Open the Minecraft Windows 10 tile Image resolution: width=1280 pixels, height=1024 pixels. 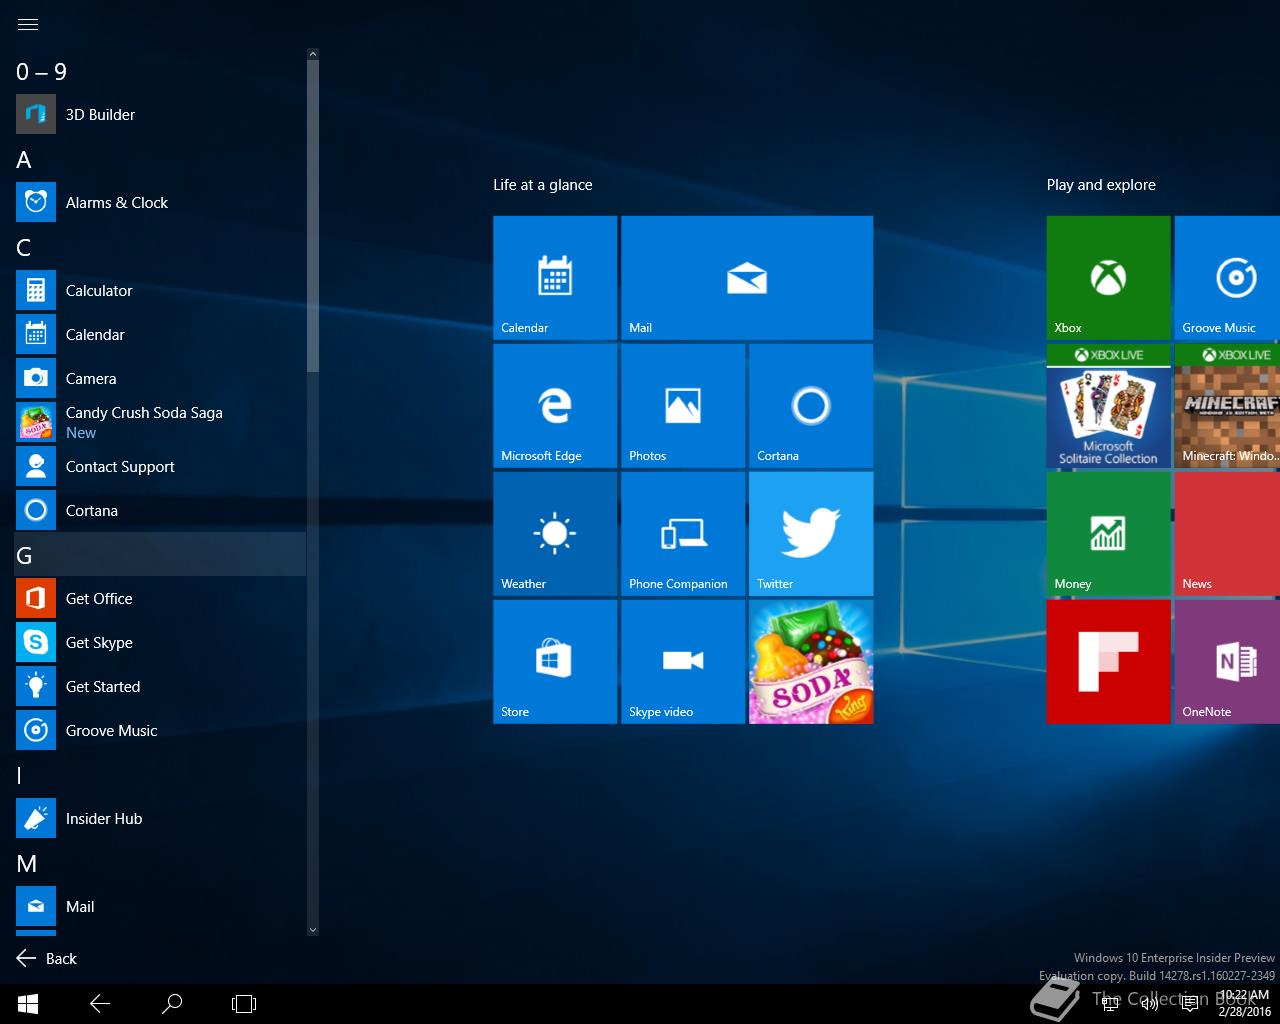click(x=1227, y=406)
